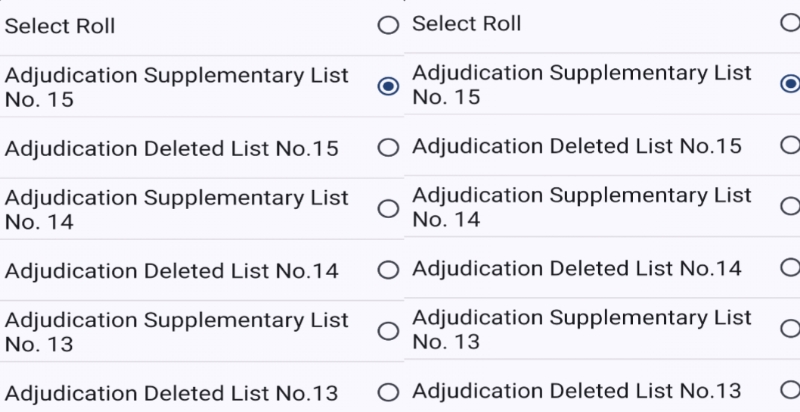Select Deleted List No.14 radio in right list

coord(790,268)
